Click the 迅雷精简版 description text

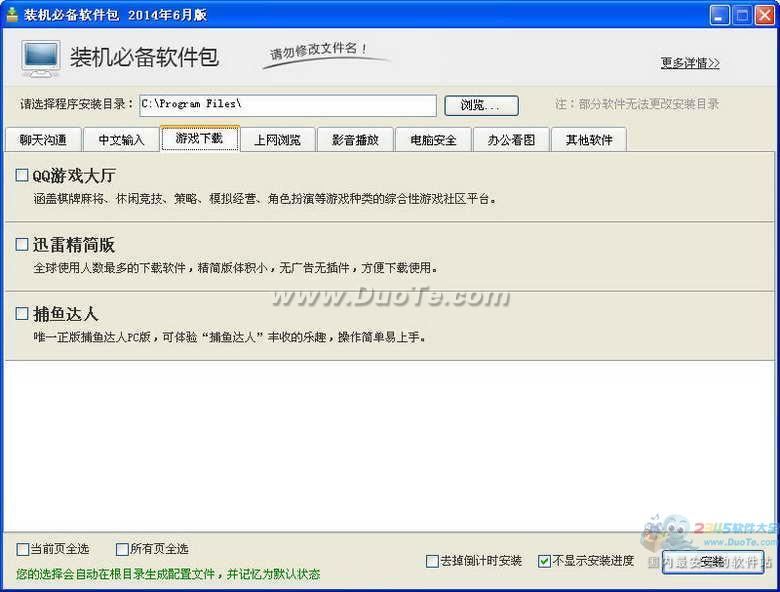tap(235, 268)
